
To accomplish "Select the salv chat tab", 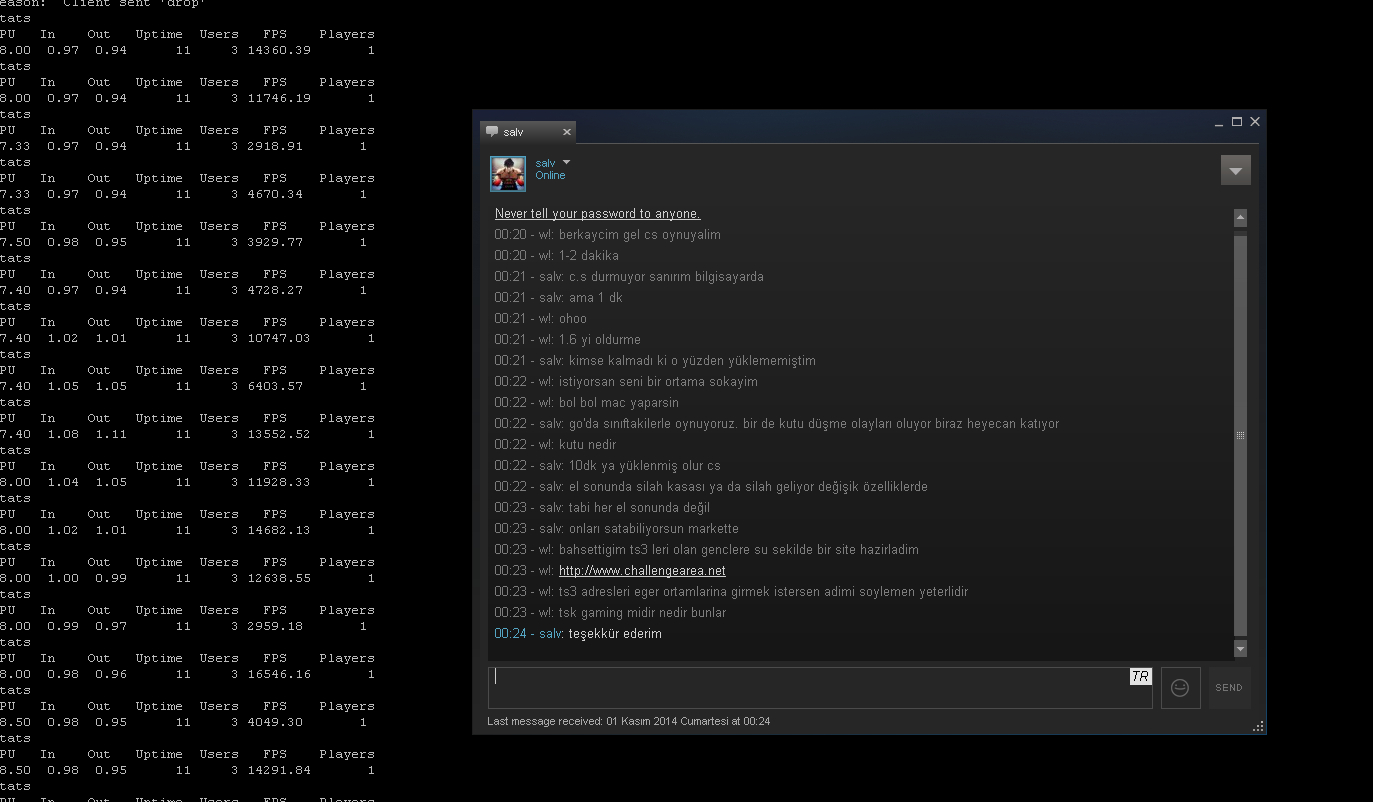I will [x=528, y=132].
